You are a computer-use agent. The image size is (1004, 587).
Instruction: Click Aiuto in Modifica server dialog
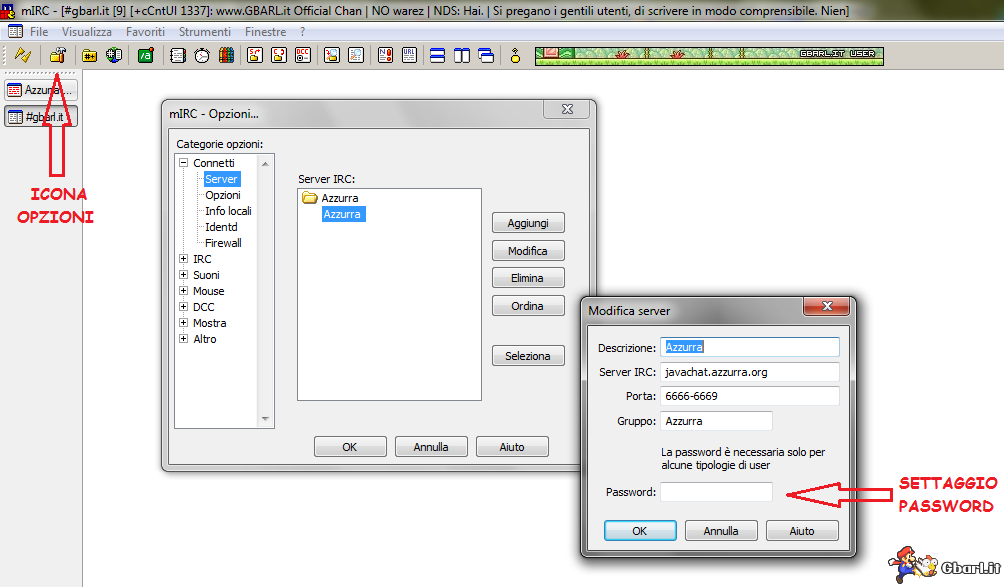pos(802,531)
